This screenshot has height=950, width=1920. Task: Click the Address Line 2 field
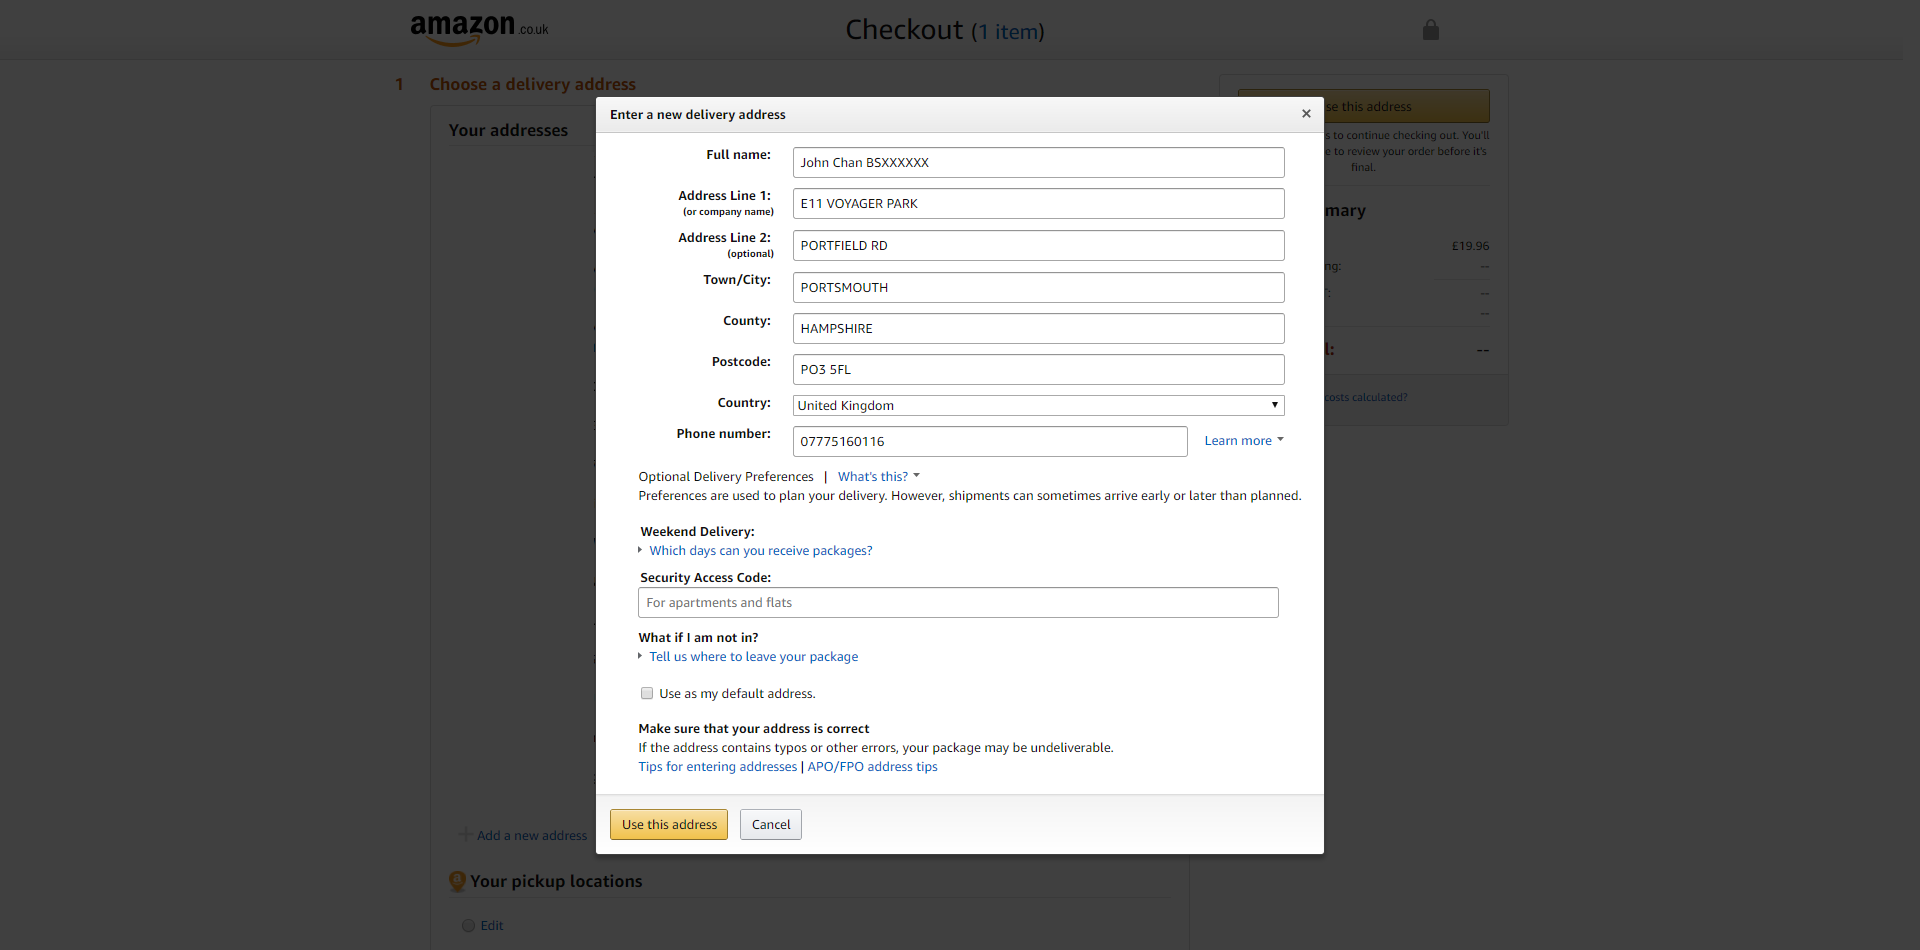(1037, 246)
